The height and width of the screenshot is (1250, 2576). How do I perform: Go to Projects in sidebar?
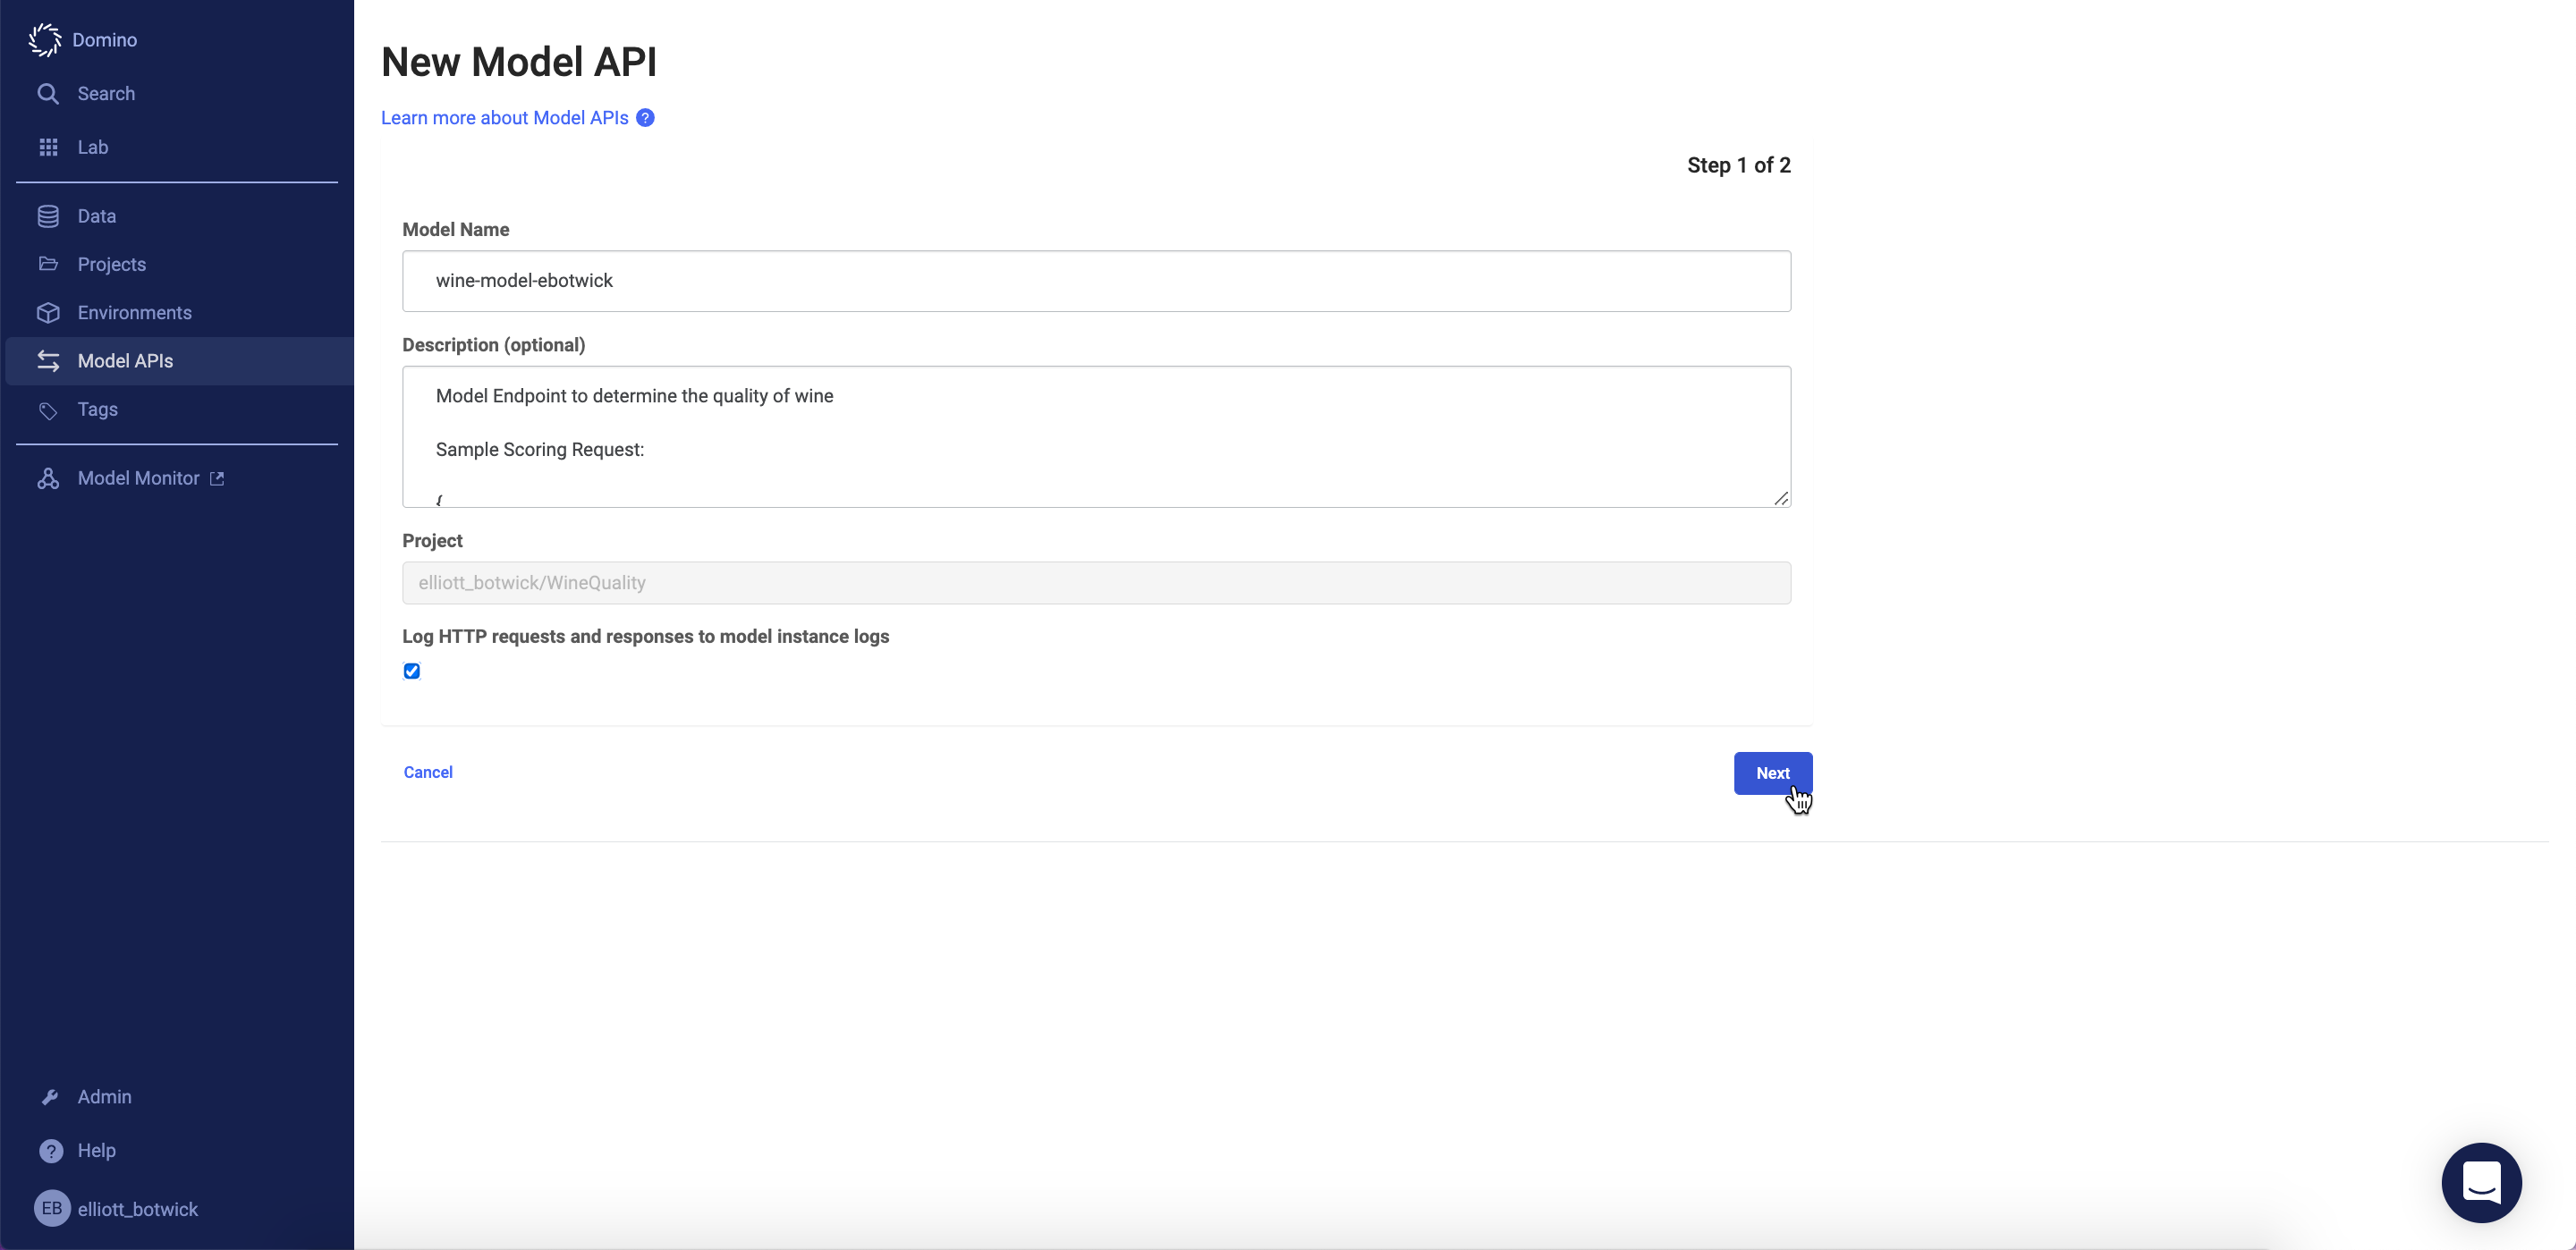pos(112,264)
